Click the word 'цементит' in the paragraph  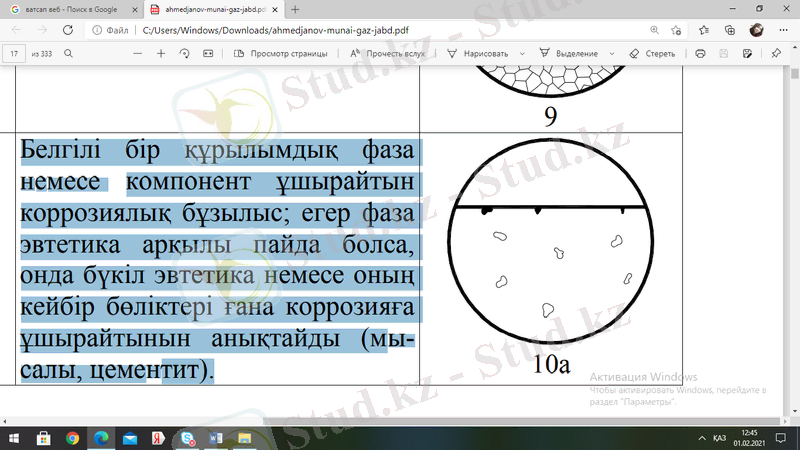tap(144, 370)
